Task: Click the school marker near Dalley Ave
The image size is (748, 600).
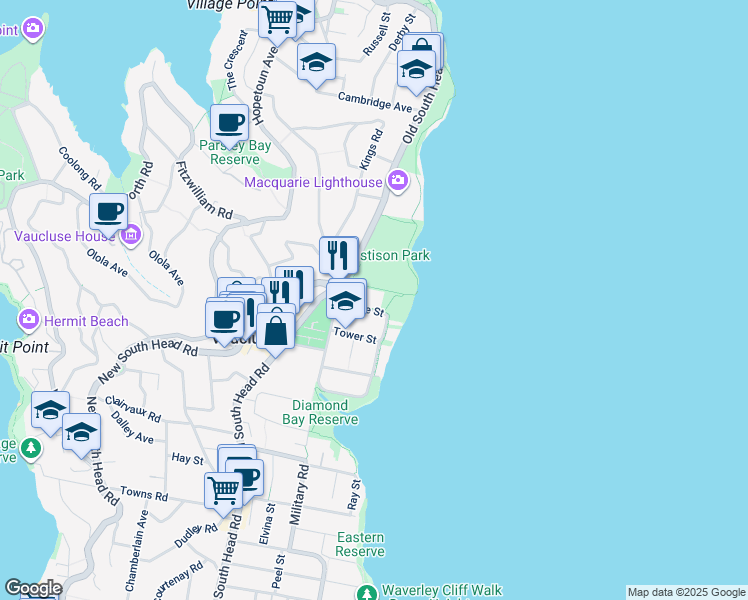Action: click(81, 432)
